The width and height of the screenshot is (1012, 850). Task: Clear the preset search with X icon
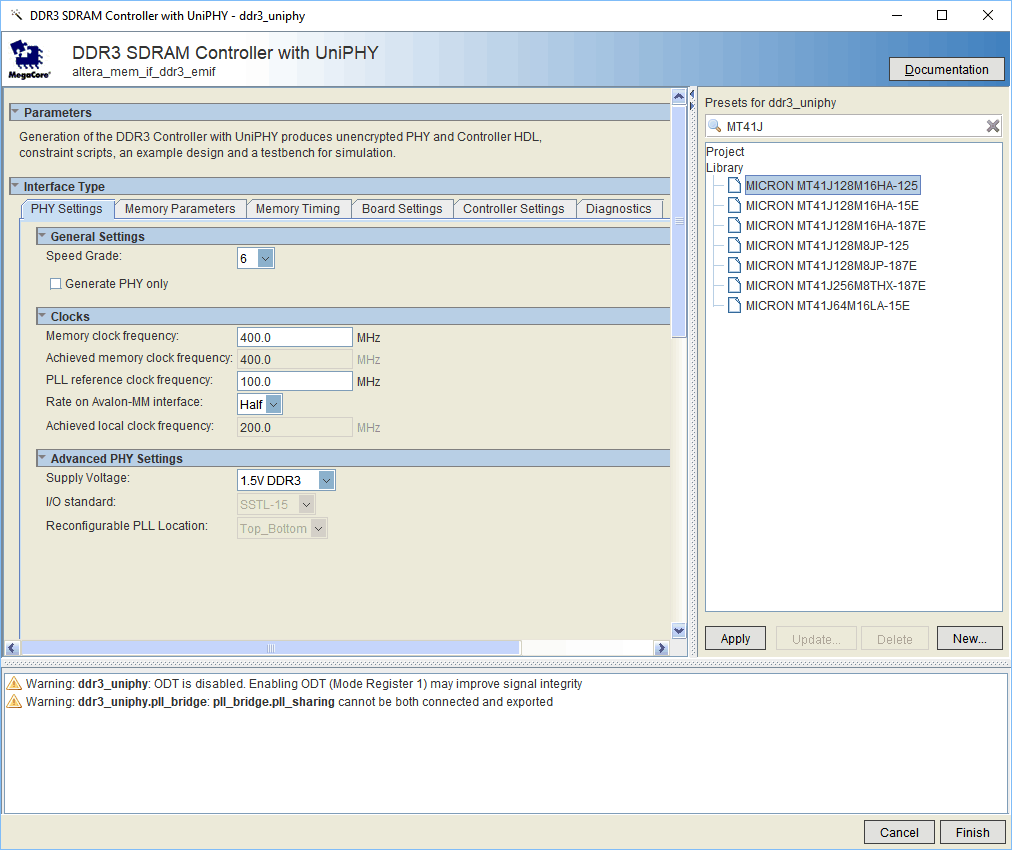(x=992, y=126)
